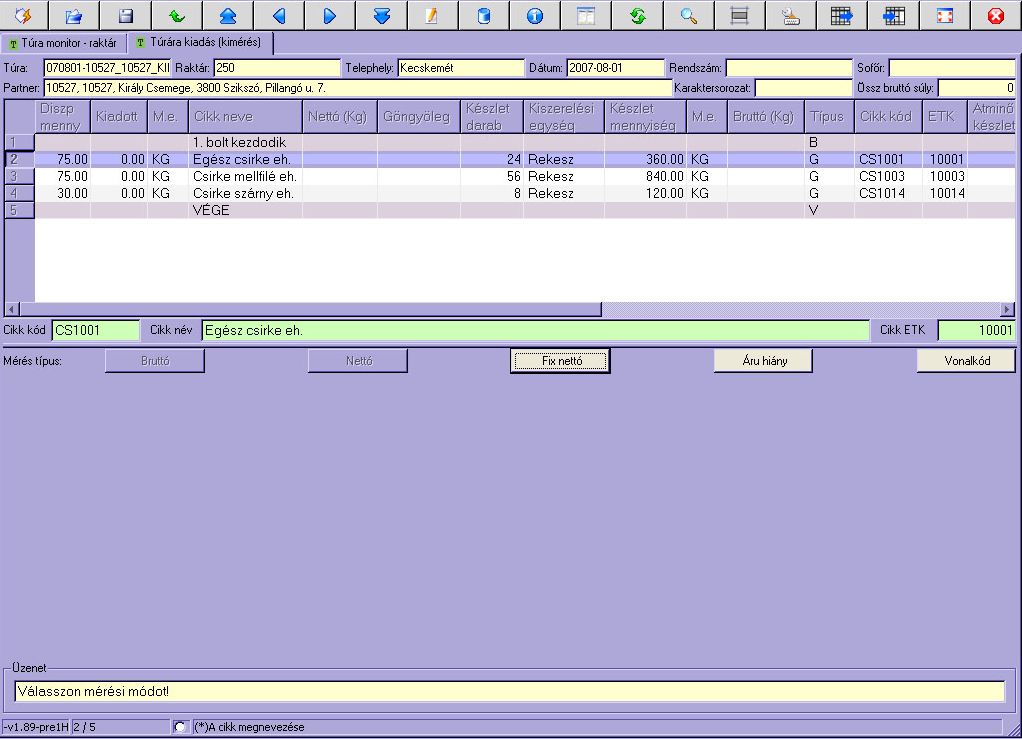Click the Rendszám input field
This screenshot has width=1022, height=739.
[x=787, y=68]
